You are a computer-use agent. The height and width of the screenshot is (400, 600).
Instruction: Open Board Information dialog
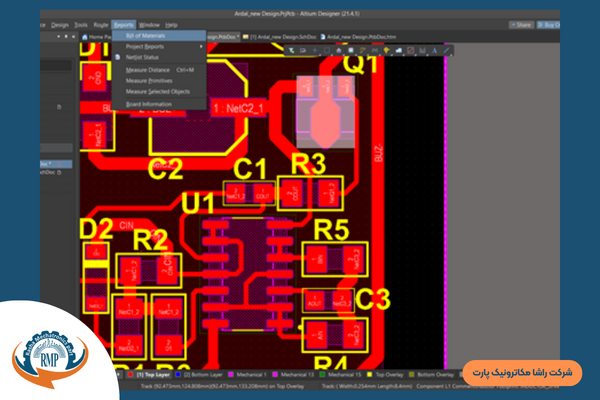[x=148, y=104]
